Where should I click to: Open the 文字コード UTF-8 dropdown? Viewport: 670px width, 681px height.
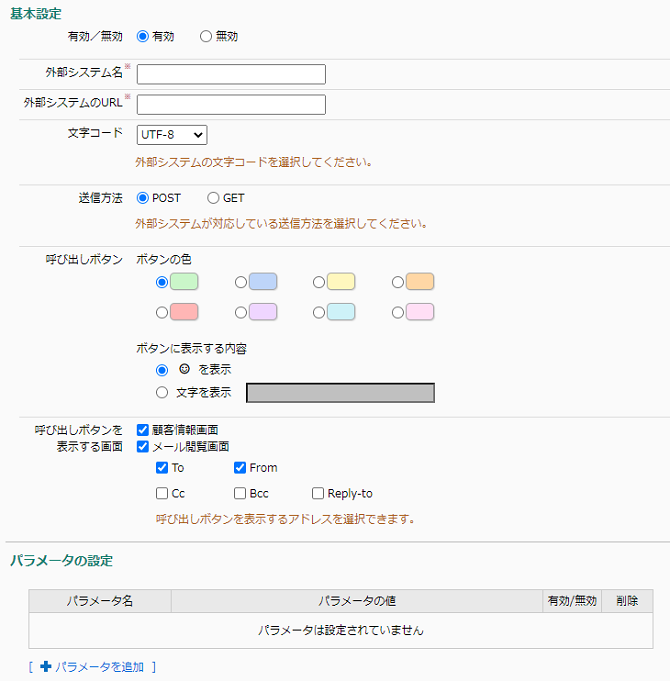[x=172, y=135]
